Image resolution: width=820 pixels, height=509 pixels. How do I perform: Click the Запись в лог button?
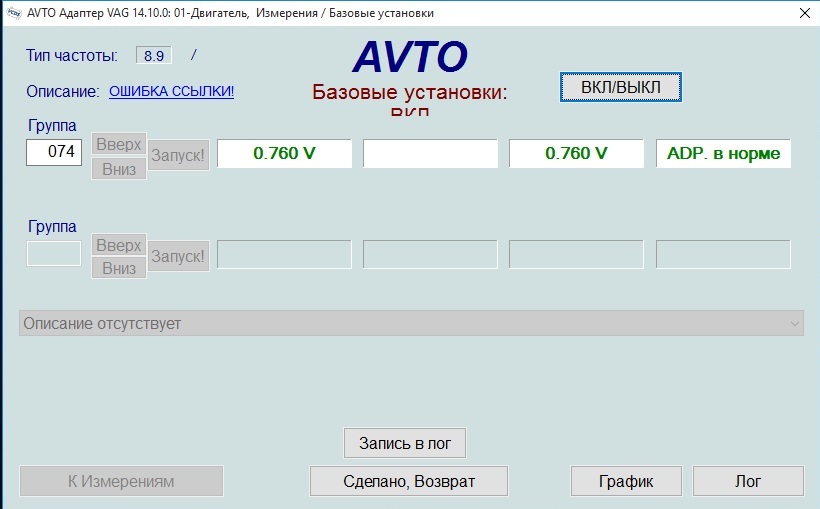[405, 443]
